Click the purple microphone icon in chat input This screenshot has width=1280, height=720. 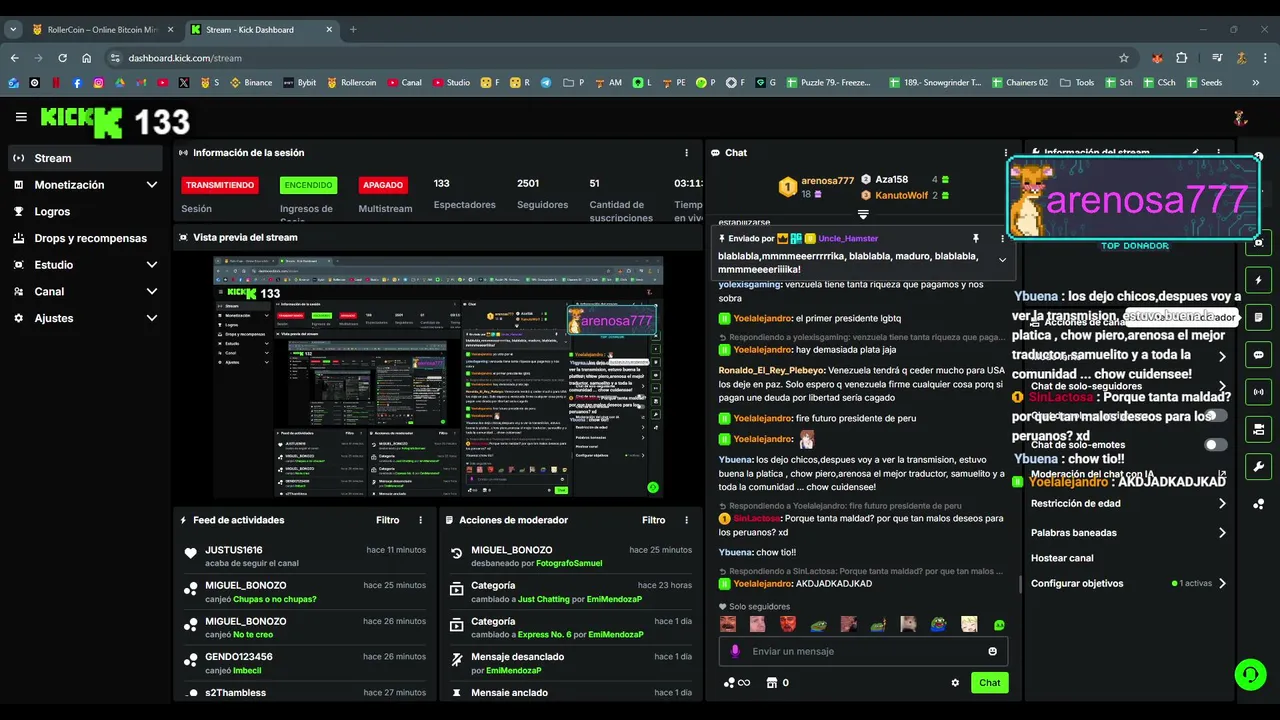pos(735,651)
